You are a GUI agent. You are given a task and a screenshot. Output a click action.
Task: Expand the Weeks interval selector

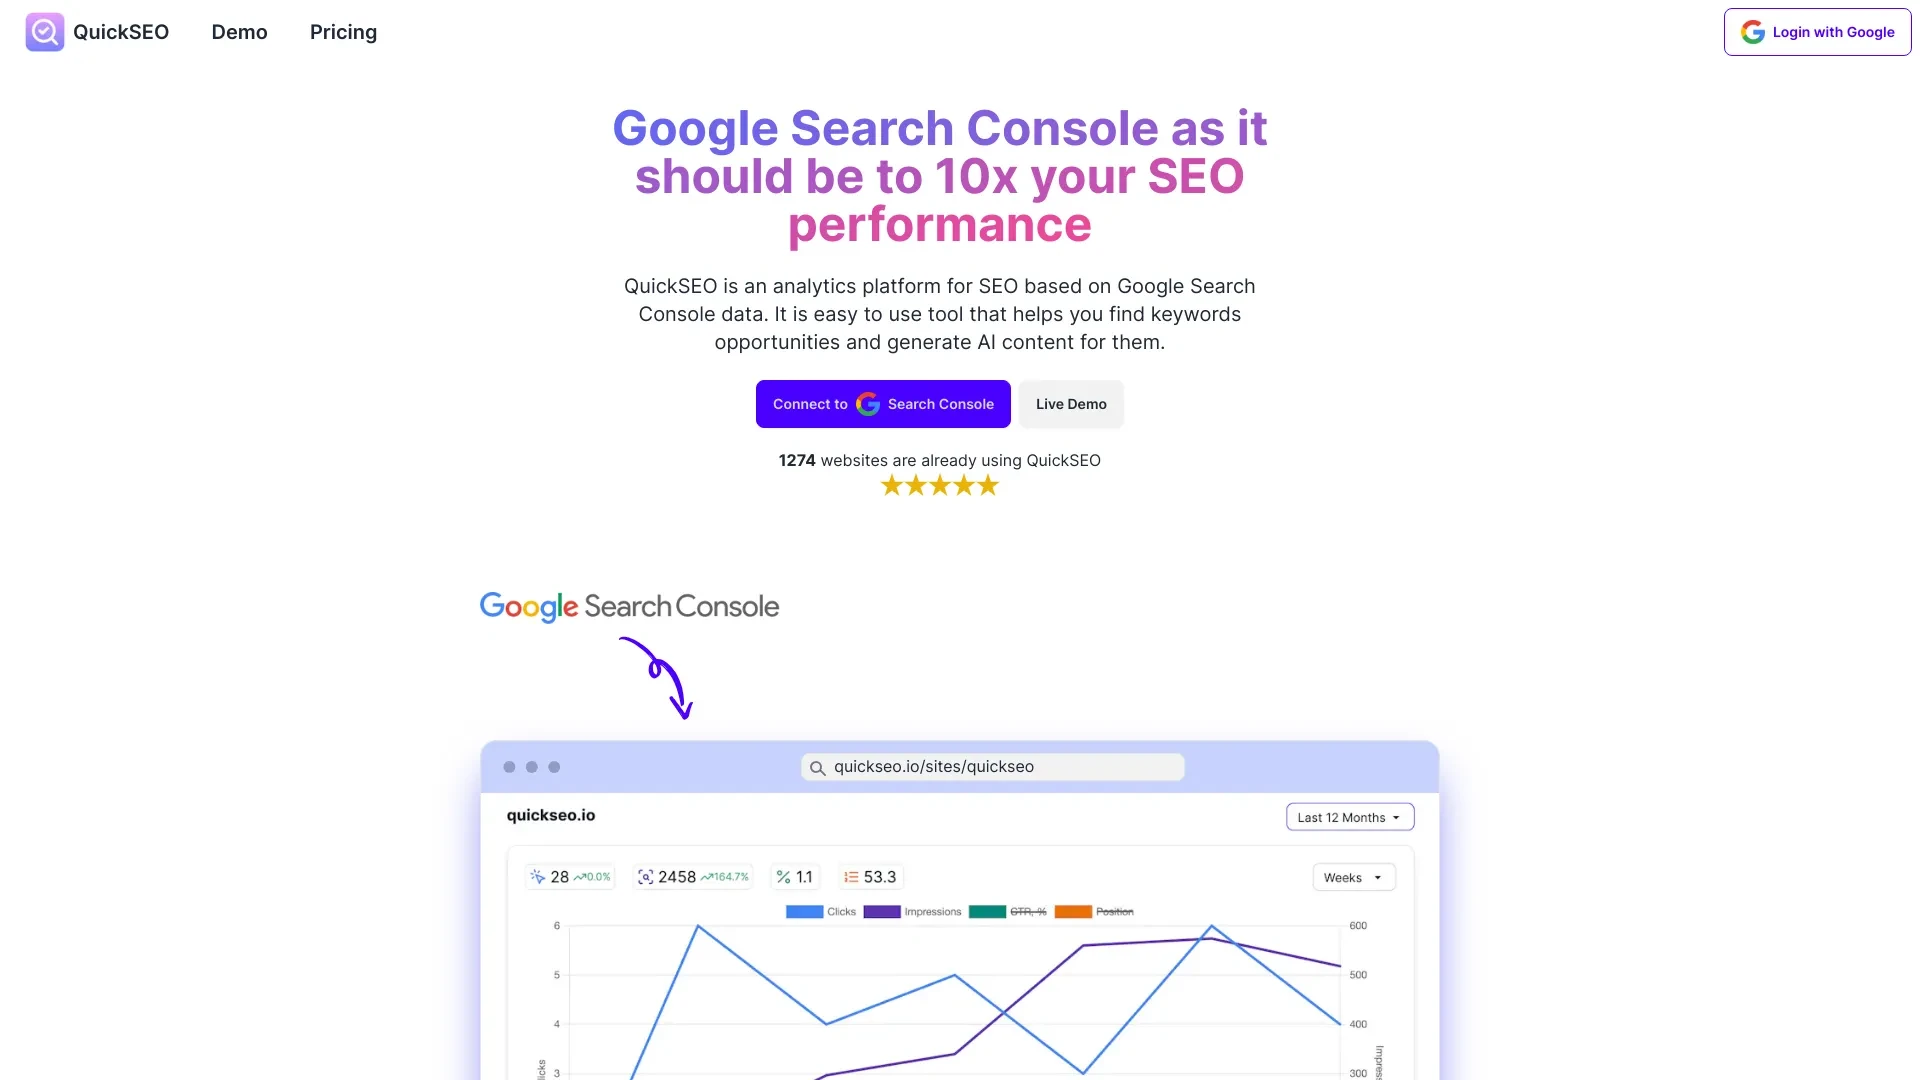click(x=1353, y=877)
